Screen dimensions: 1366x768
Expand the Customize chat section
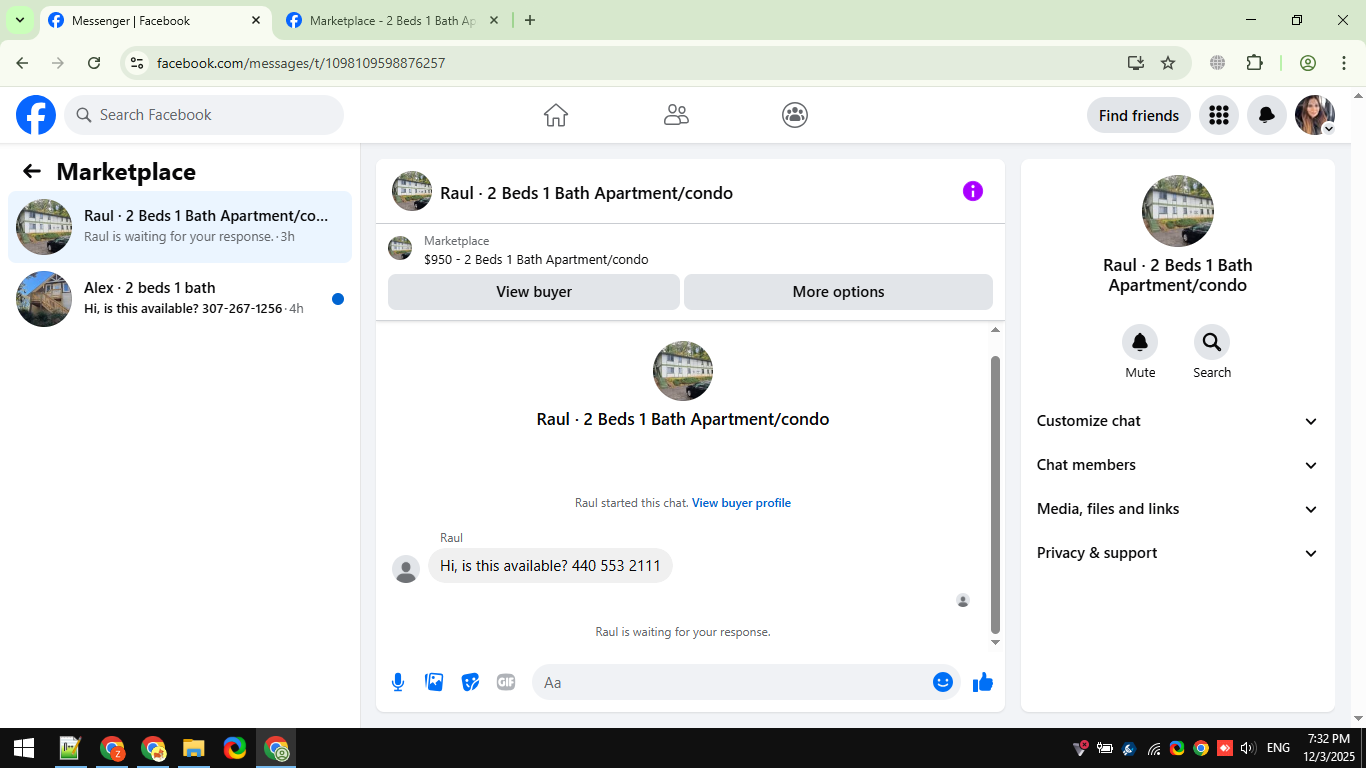point(1178,421)
